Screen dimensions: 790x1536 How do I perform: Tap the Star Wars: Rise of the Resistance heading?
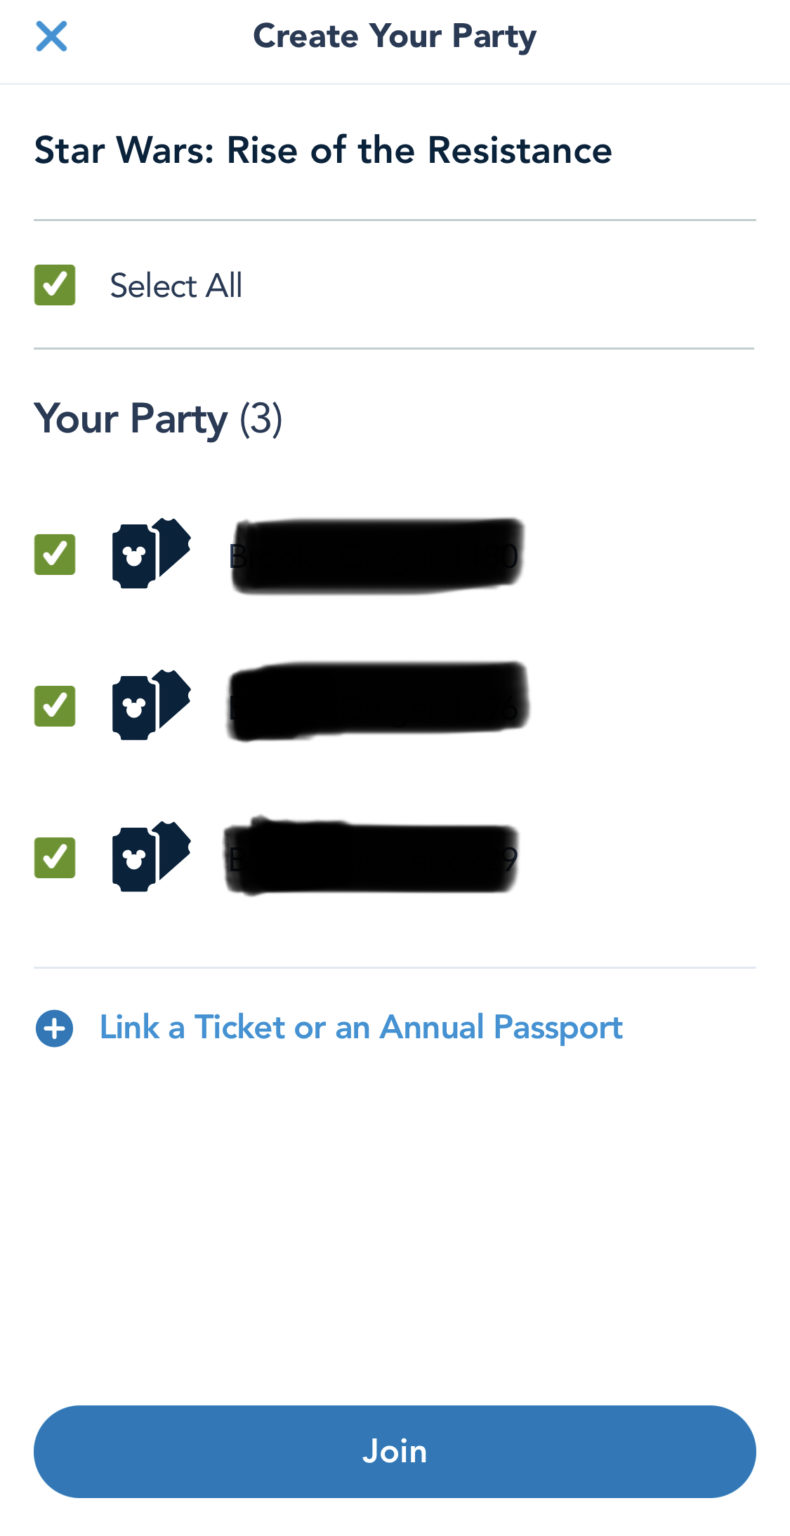click(323, 150)
